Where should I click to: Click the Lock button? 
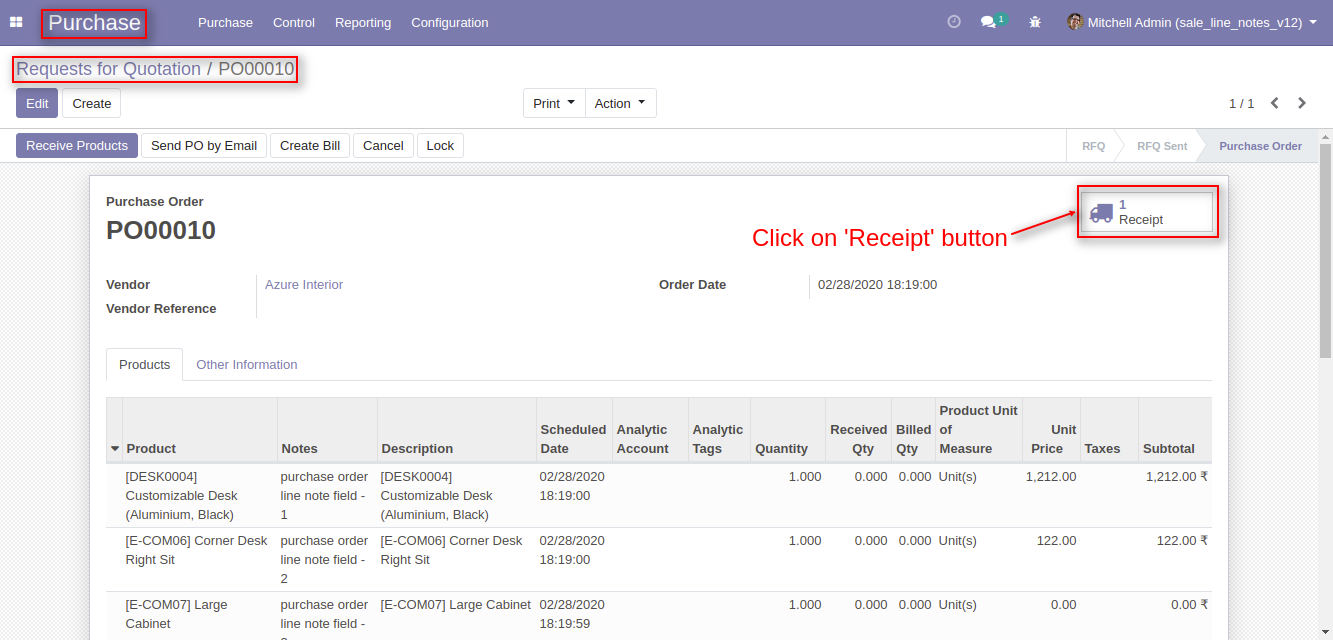[x=440, y=146]
